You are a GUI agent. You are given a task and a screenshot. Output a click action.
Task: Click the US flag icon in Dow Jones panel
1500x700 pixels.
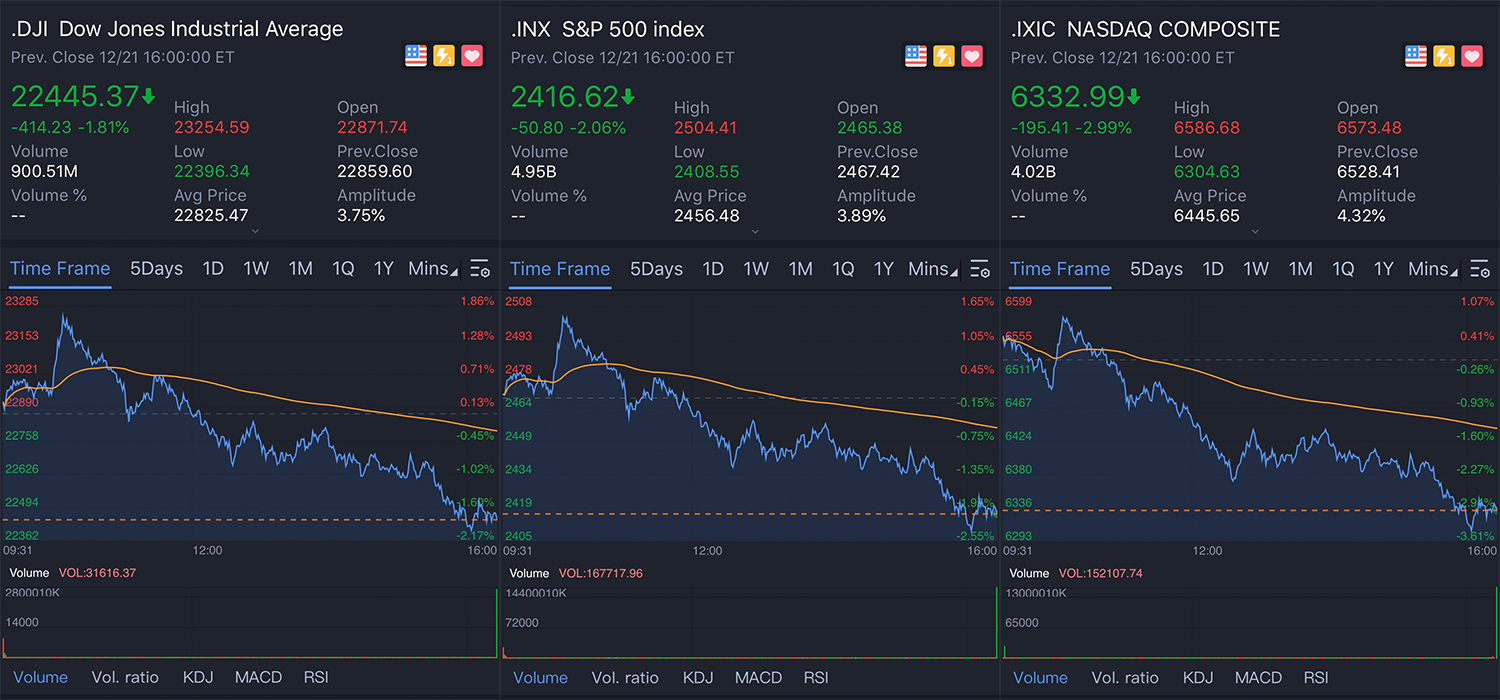pos(416,56)
